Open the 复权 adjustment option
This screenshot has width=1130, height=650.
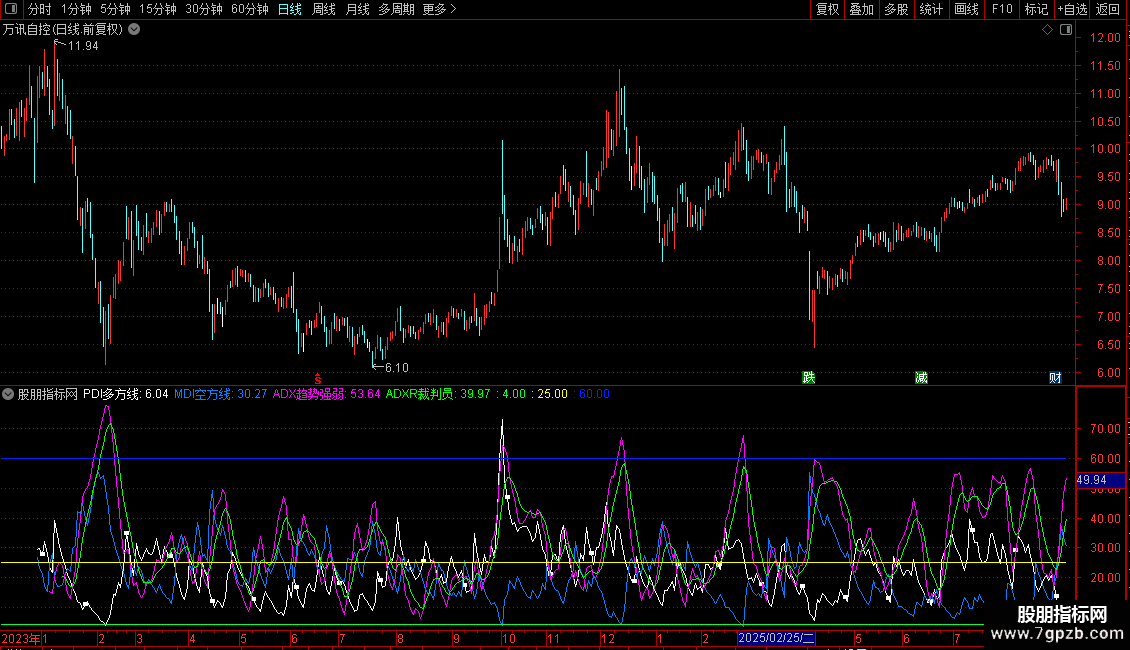[827, 9]
